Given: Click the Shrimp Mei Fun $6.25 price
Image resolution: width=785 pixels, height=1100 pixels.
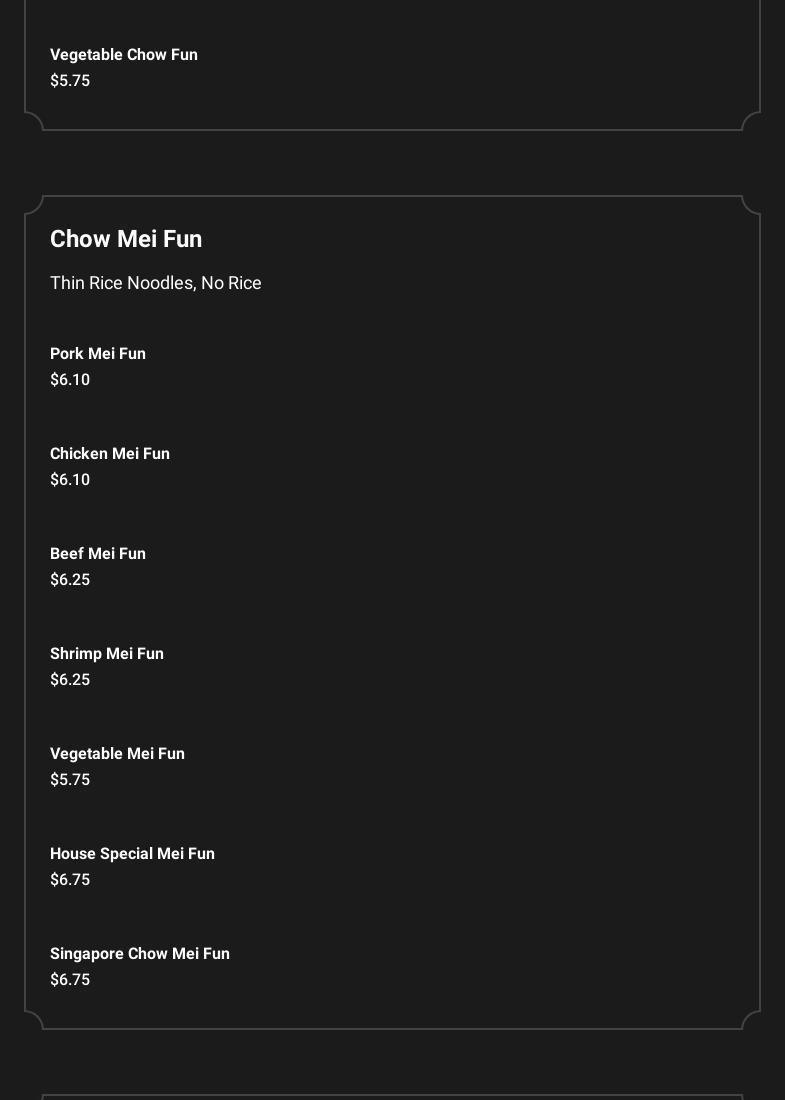Looking at the screenshot, I should click(x=70, y=680).
